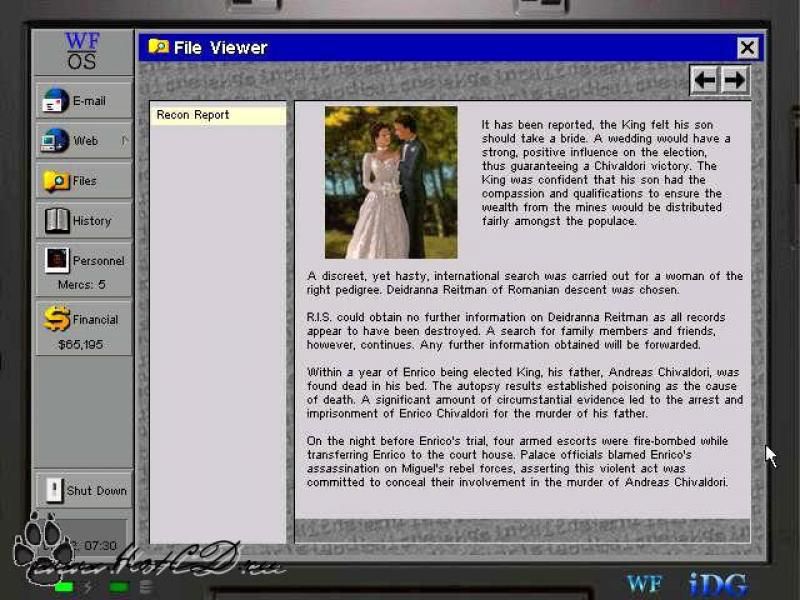Open the Files viewer
This screenshot has width=800, height=600.
click(83, 181)
